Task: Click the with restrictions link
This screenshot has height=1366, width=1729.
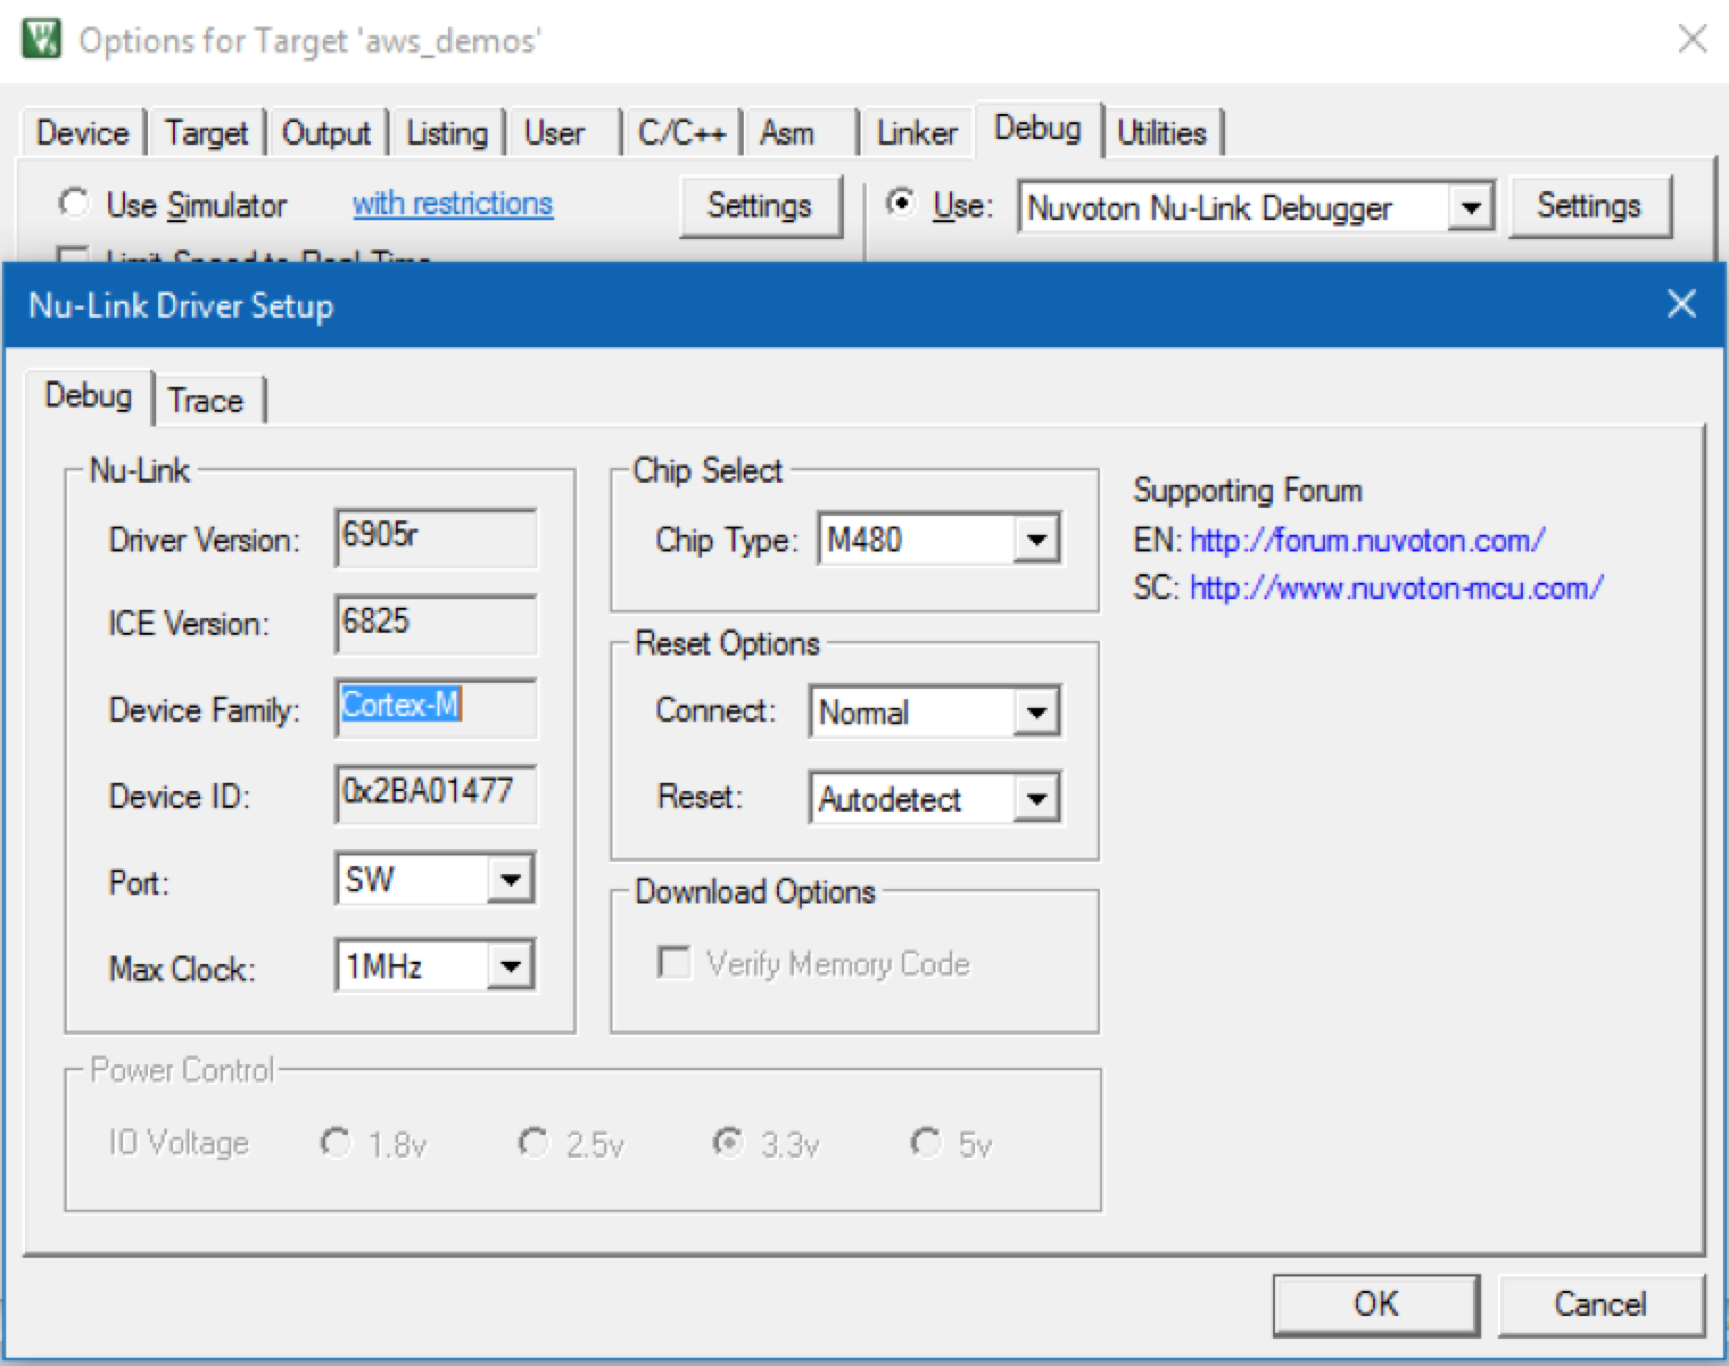Action: tap(452, 203)
